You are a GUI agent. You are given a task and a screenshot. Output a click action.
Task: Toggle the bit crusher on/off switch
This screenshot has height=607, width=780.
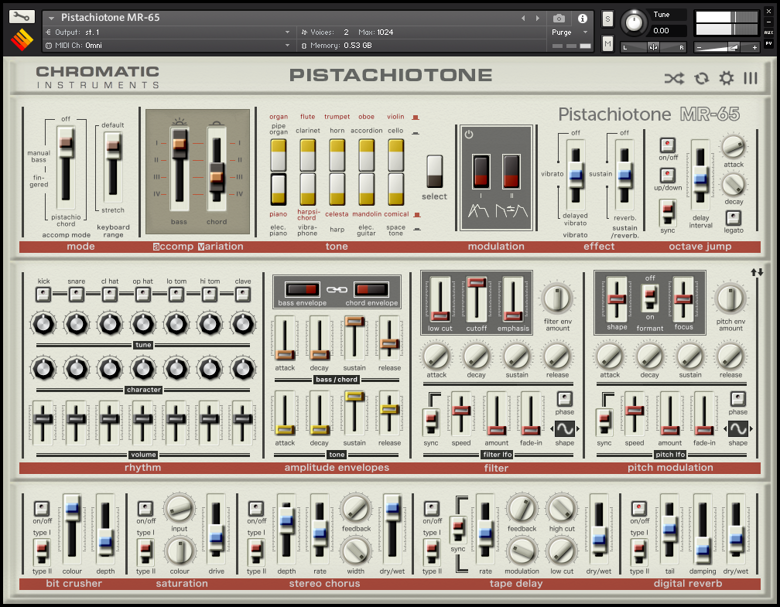coord(43,507)
